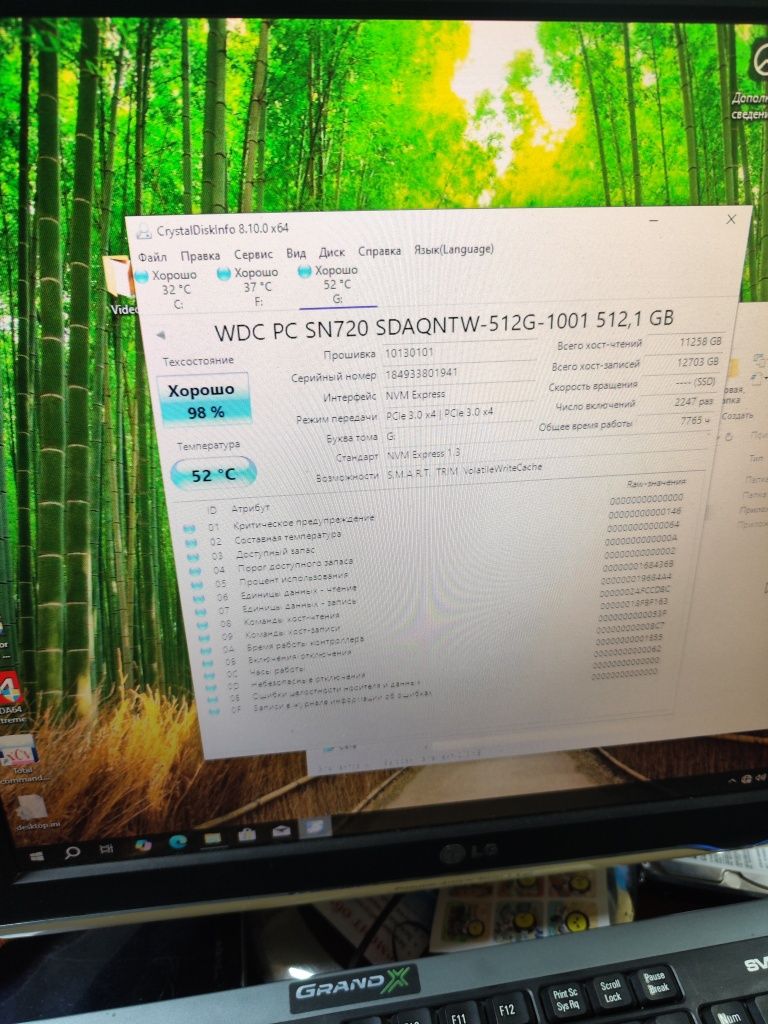Open the Диск menu

[x=332, y=252]
